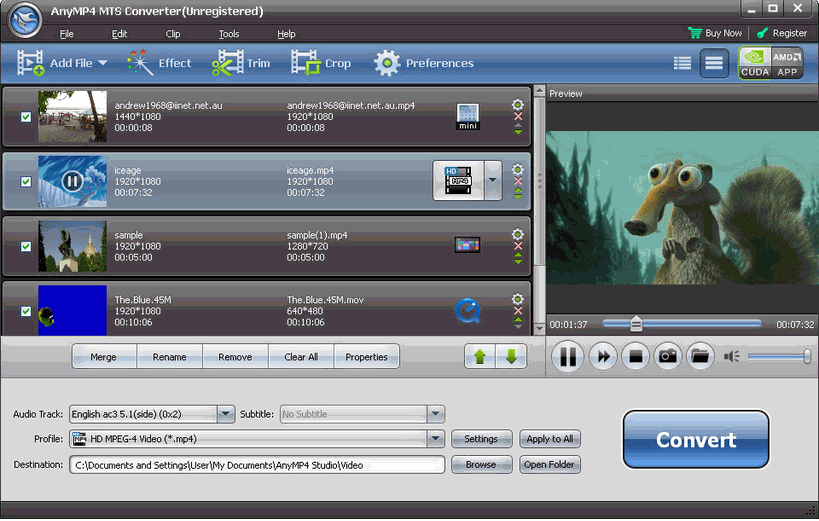Screen dimensions: 819x521
Task: Open the File menu
Action: [66, 34]
